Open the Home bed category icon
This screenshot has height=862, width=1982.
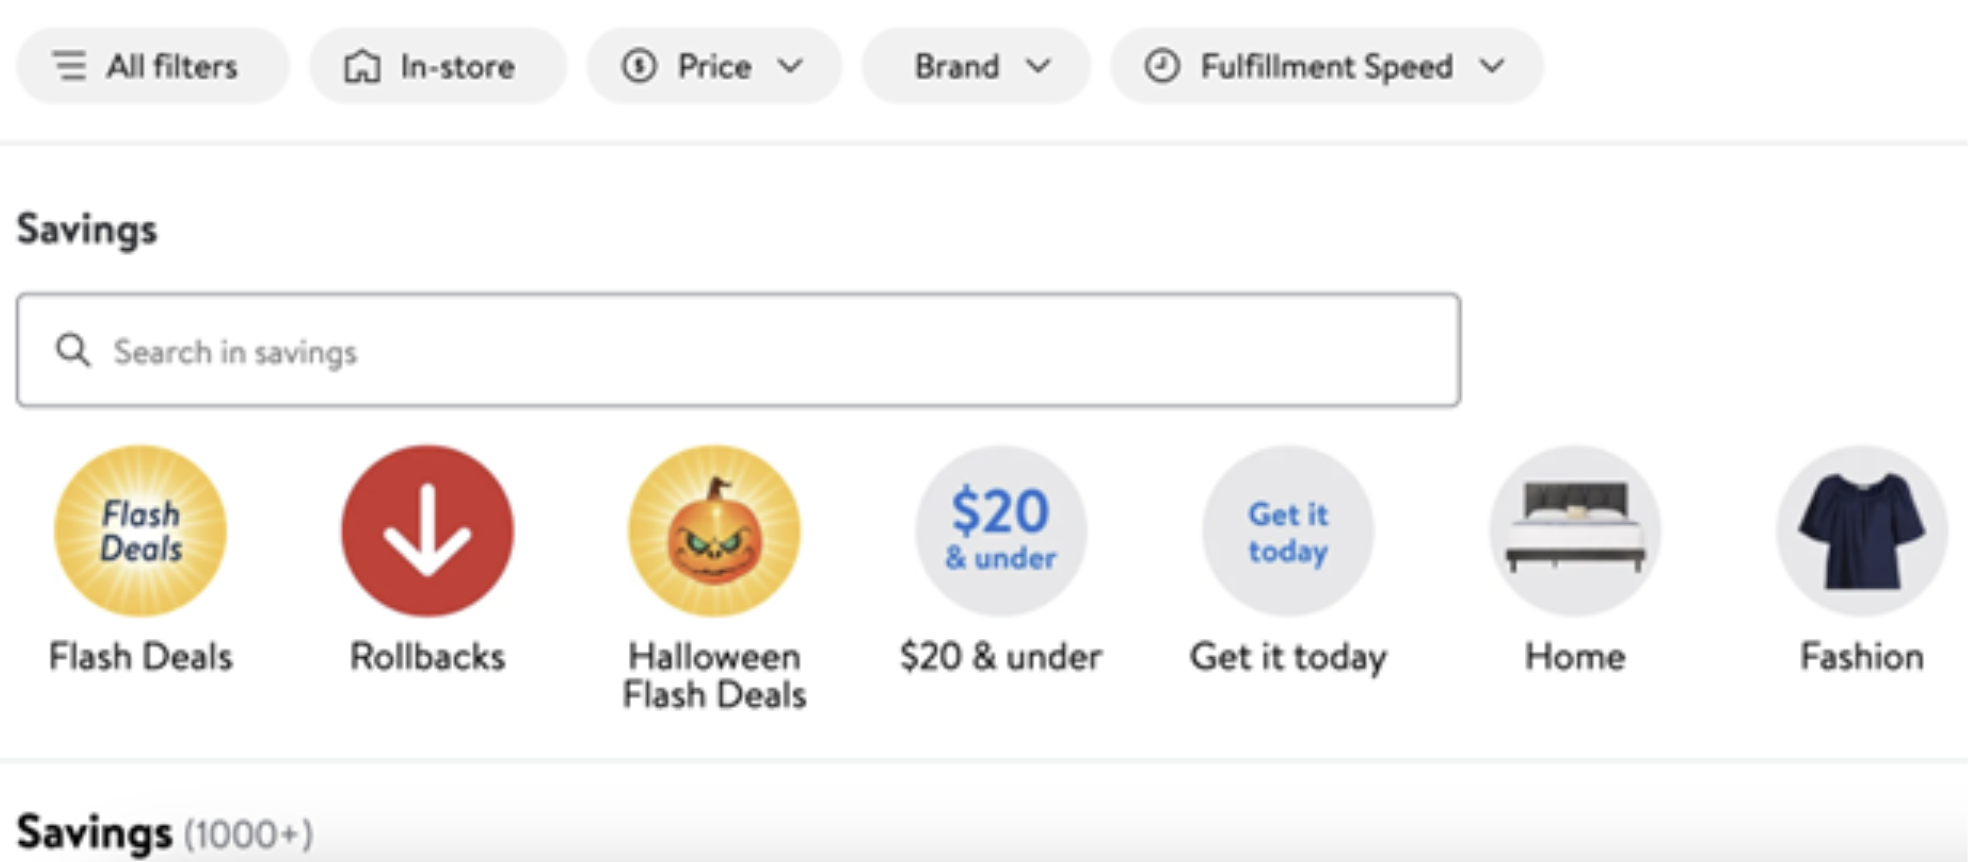[1575, 531]
